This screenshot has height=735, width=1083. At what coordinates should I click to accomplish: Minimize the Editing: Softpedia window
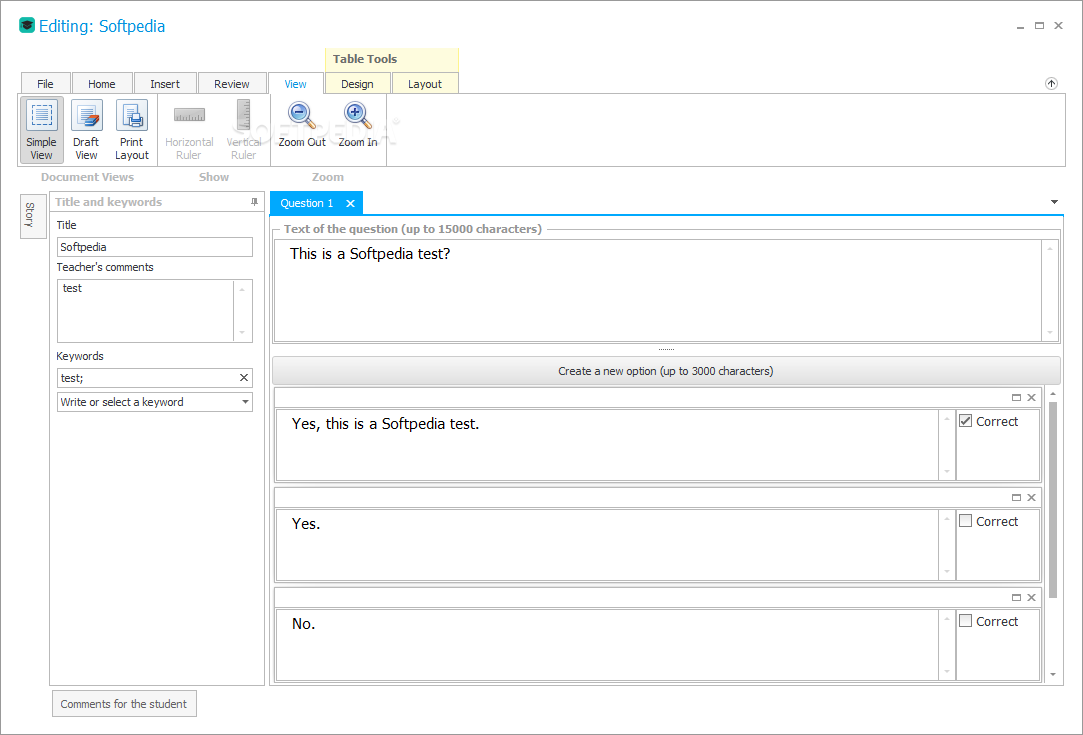(1020, 26)
